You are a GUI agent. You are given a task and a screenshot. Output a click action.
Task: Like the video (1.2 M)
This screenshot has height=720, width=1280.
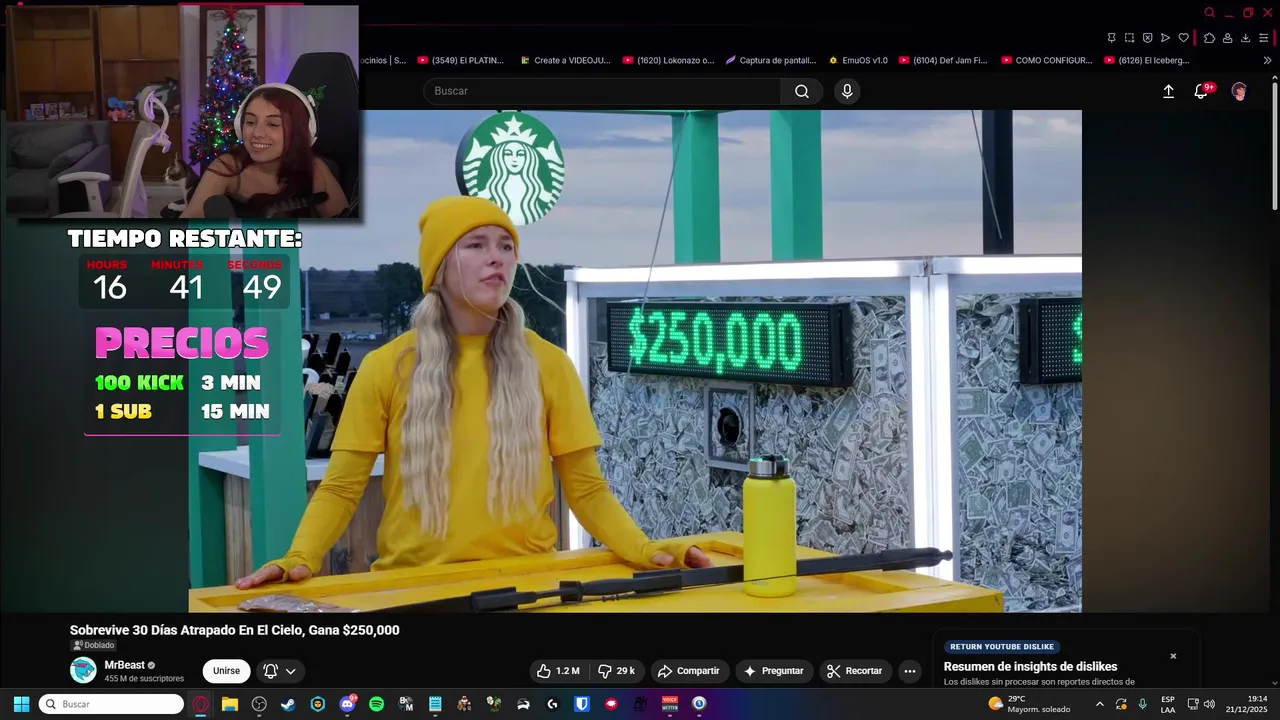(558, 671)
